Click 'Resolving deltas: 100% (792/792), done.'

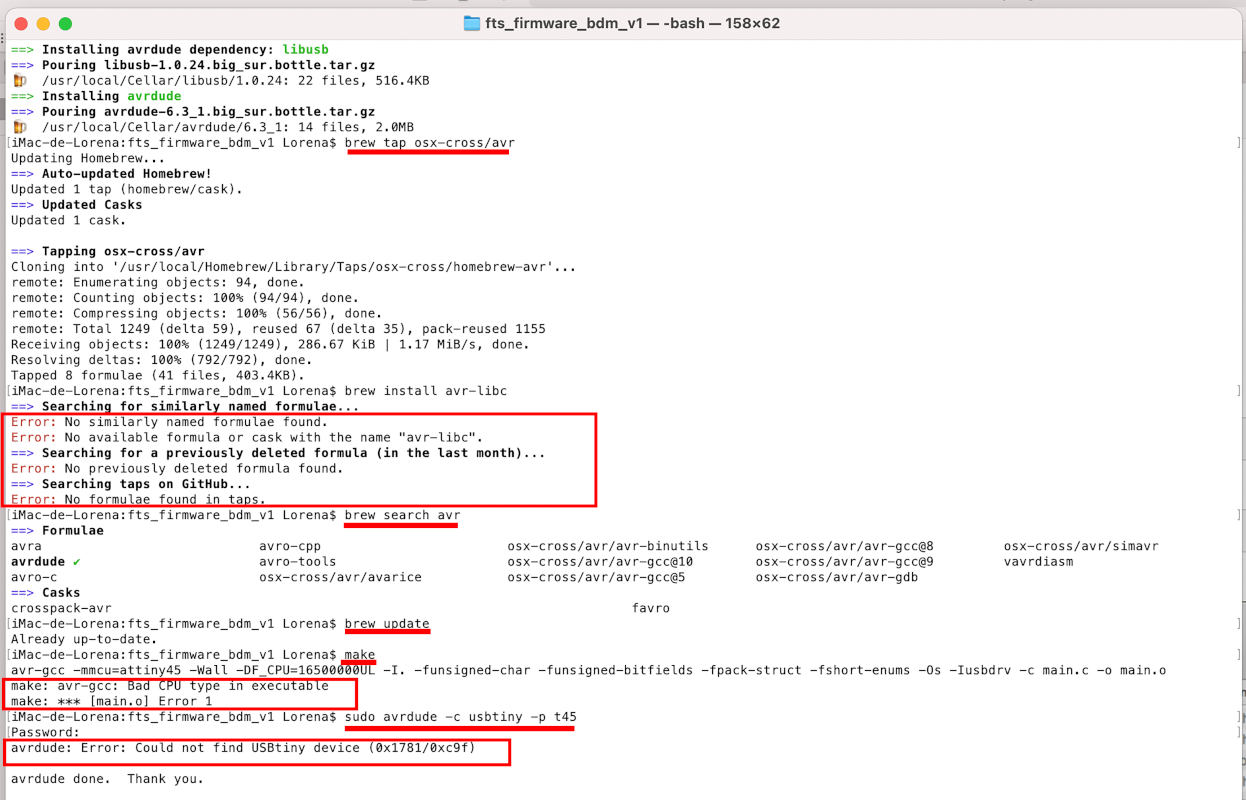[162, 360]
